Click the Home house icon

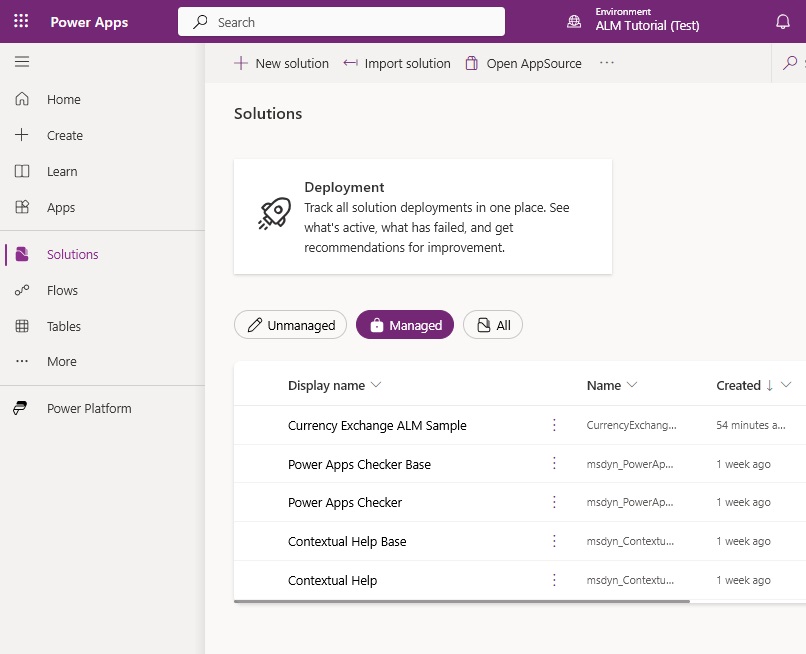click(x=22, y=98)
